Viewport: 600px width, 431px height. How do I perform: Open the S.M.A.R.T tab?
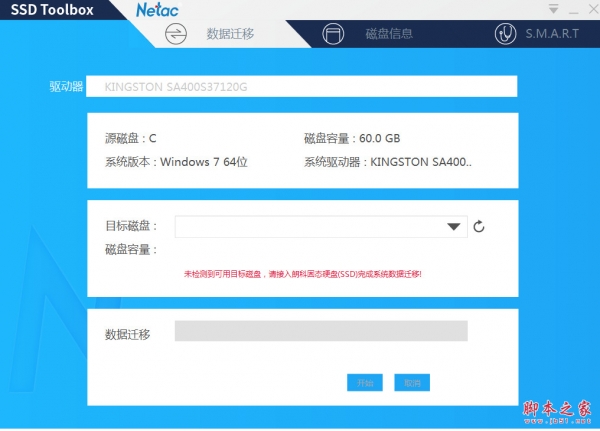pos(552,34)
